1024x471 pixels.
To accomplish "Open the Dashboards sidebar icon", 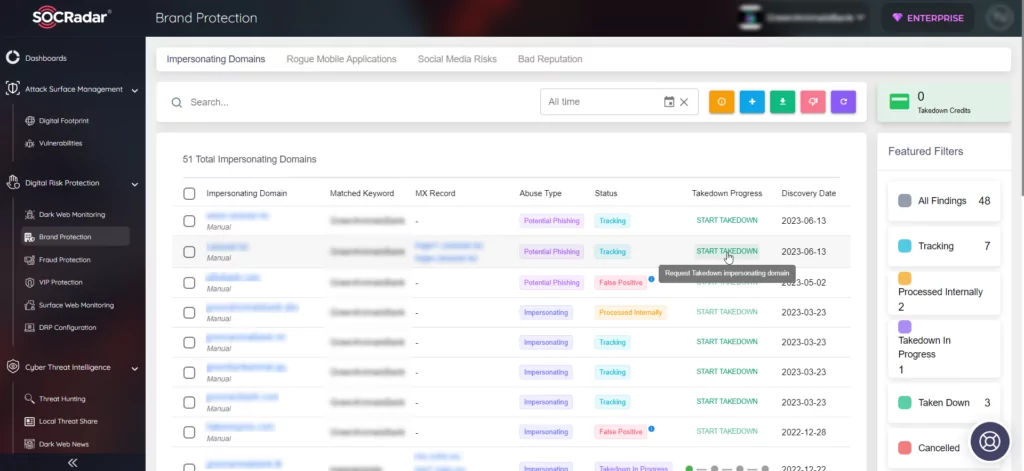I will 12,57.
